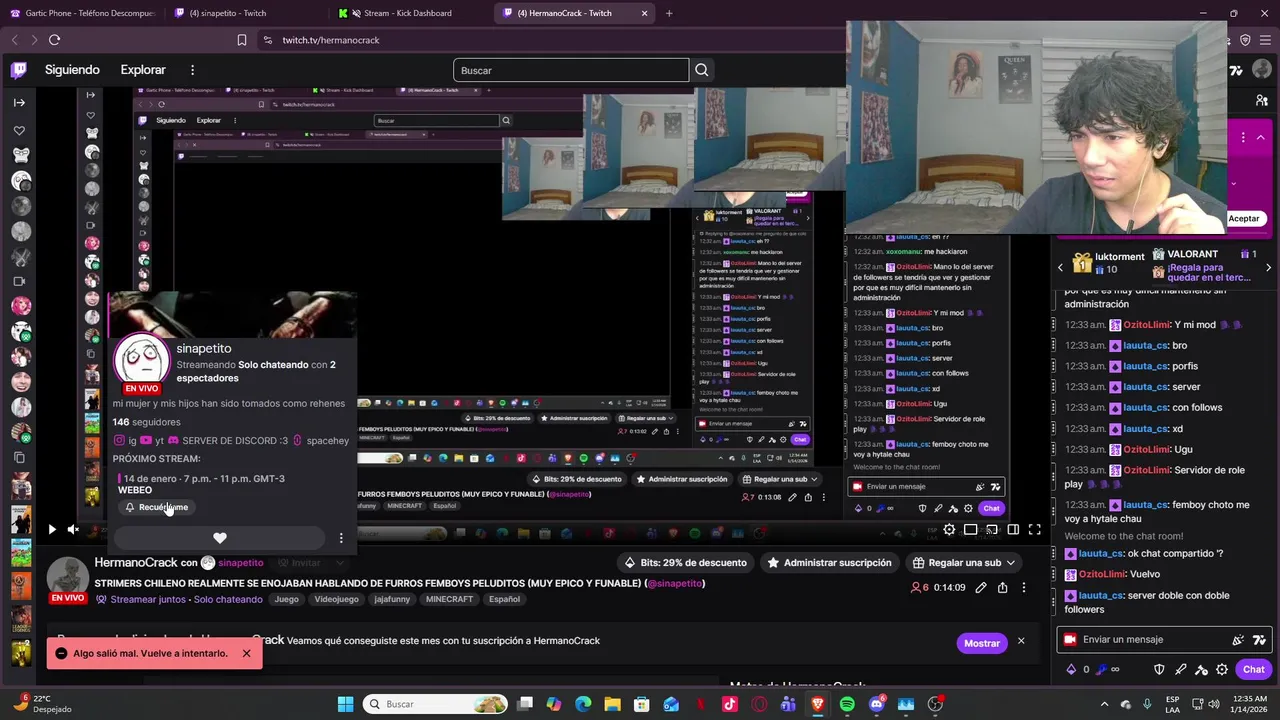Select the Videojuego tag
Viewport: 1280px width, 720px height.
pos(336,599)
